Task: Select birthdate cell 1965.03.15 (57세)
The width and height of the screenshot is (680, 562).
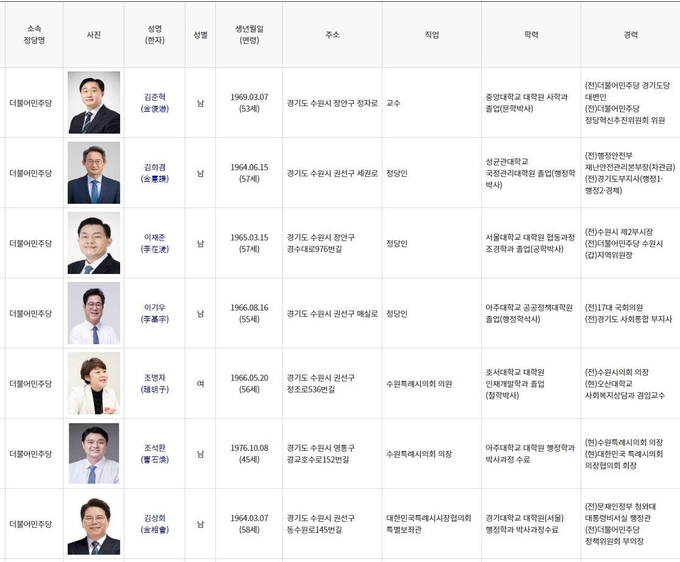Action: pyautogui.click(x=249, y=243)
